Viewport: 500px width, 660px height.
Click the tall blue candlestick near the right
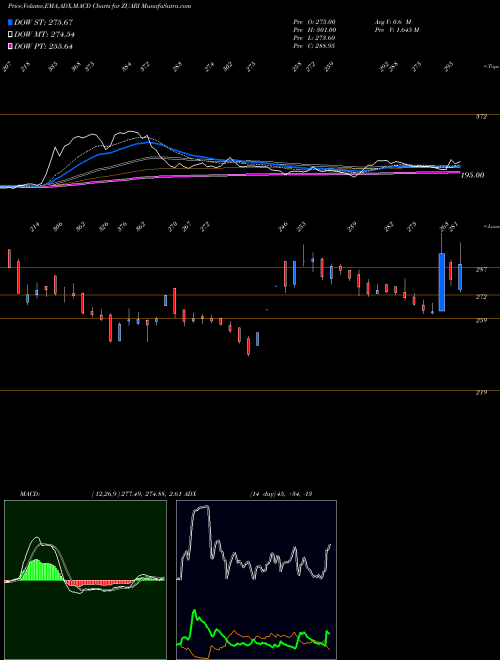441,282
